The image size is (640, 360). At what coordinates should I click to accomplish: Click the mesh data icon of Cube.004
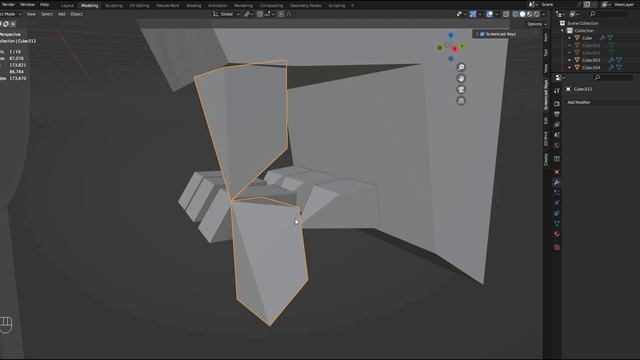619,67
